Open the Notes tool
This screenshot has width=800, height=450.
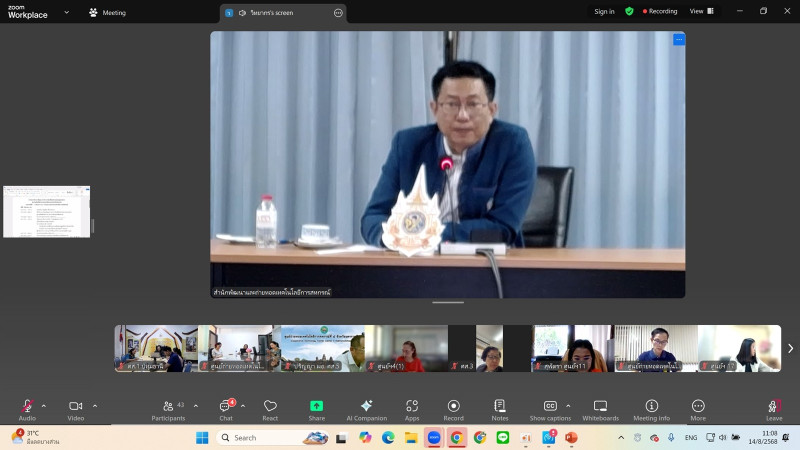[x=500, y=408]
